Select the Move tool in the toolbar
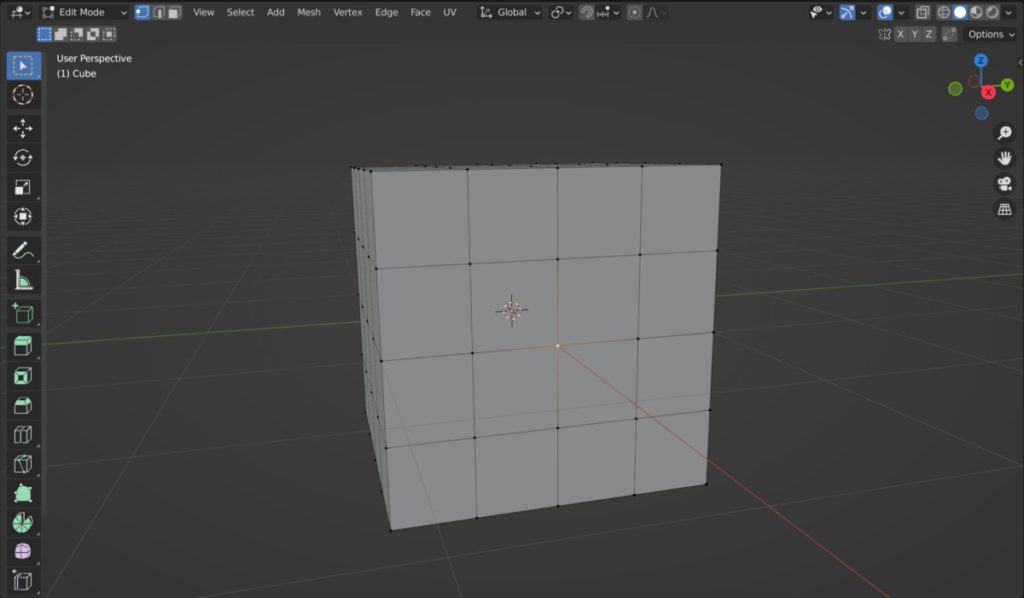Image resolution: width=1024 pixels, height=598 pixels. click(23, 128)
